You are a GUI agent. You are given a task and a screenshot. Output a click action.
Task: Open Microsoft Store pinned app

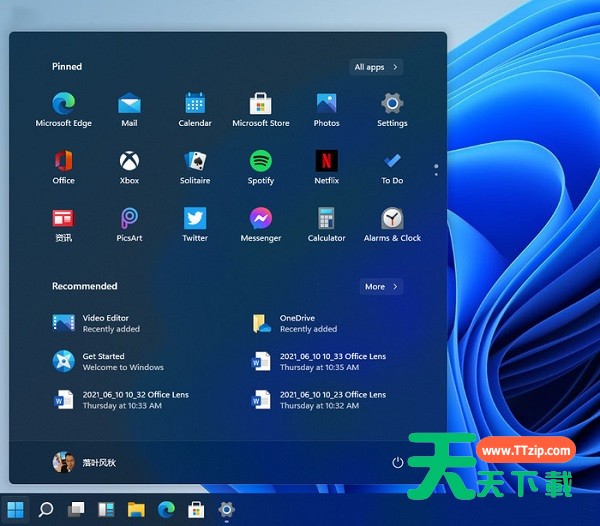tap(261, 104)
